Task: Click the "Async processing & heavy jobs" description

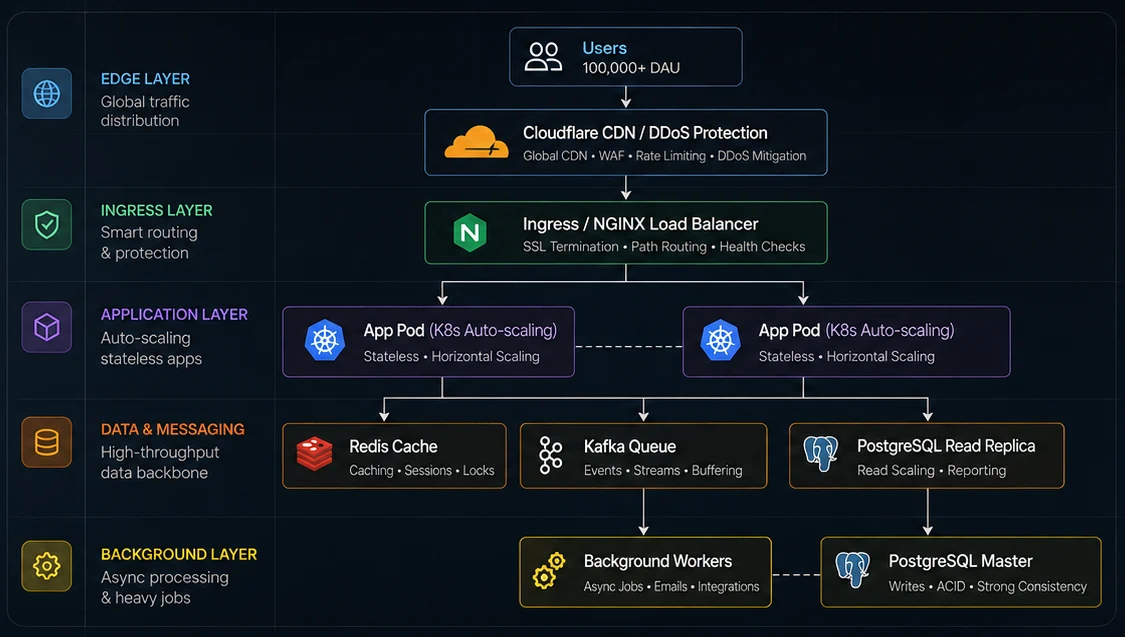Action: click(164, 588)
